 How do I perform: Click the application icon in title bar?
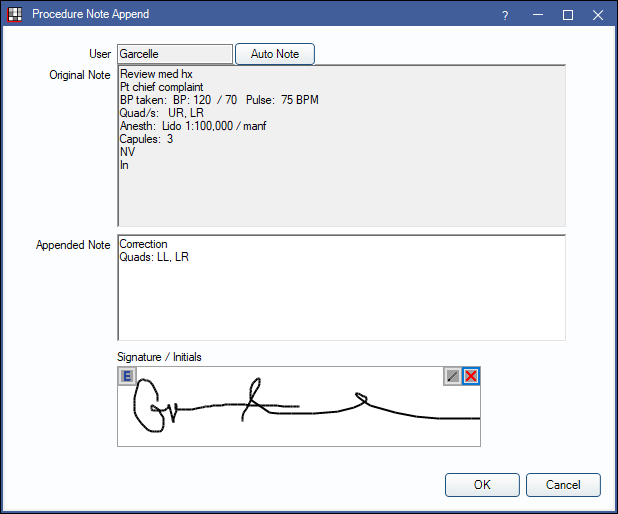tap(14, 15)
